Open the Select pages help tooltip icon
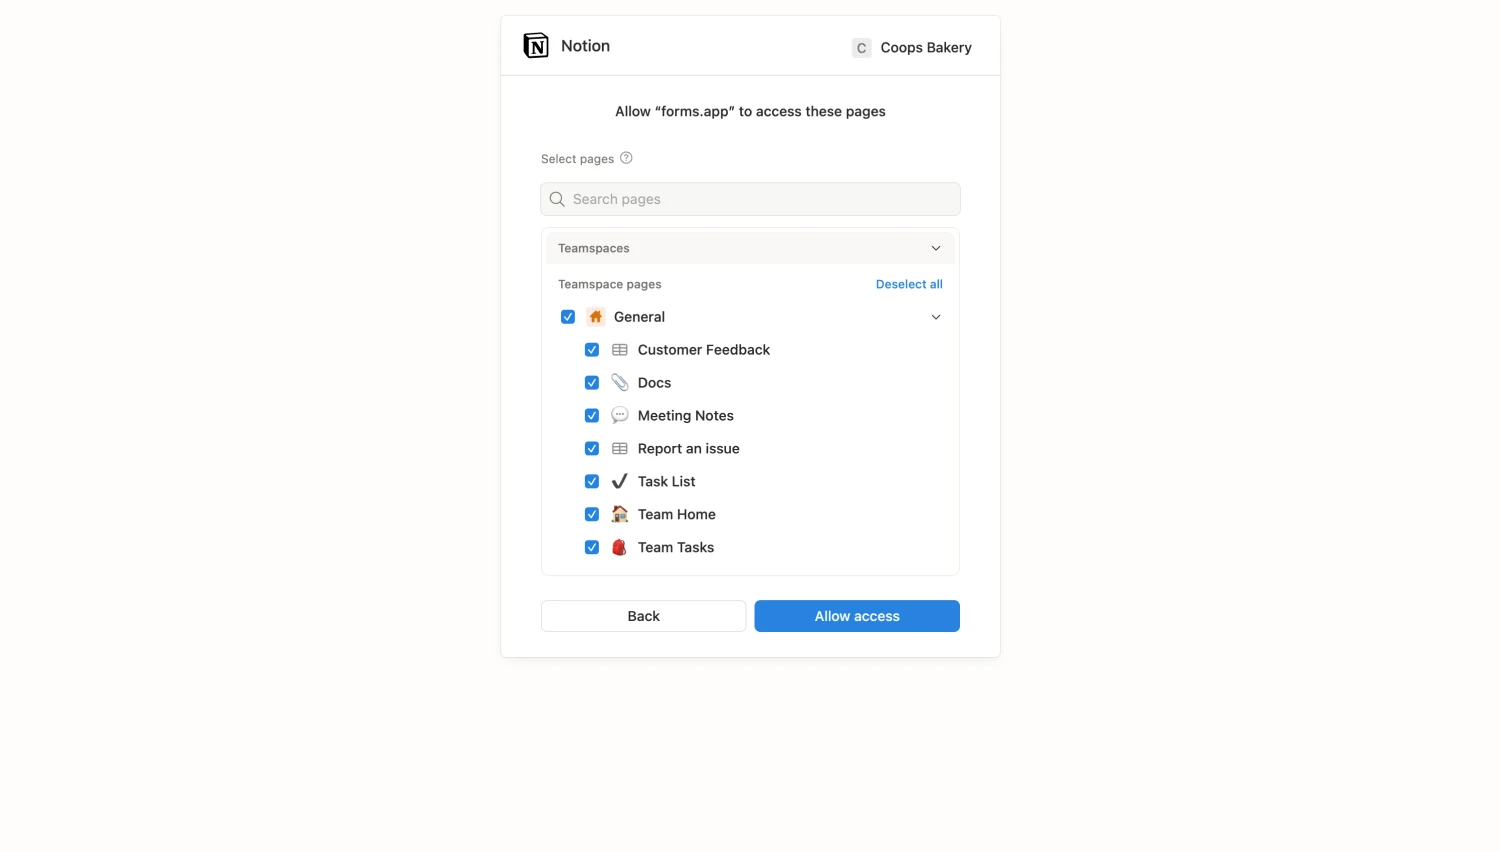The height and width of the screenshot is (852, 1500). pyautogui.click(x=626, y=158)
